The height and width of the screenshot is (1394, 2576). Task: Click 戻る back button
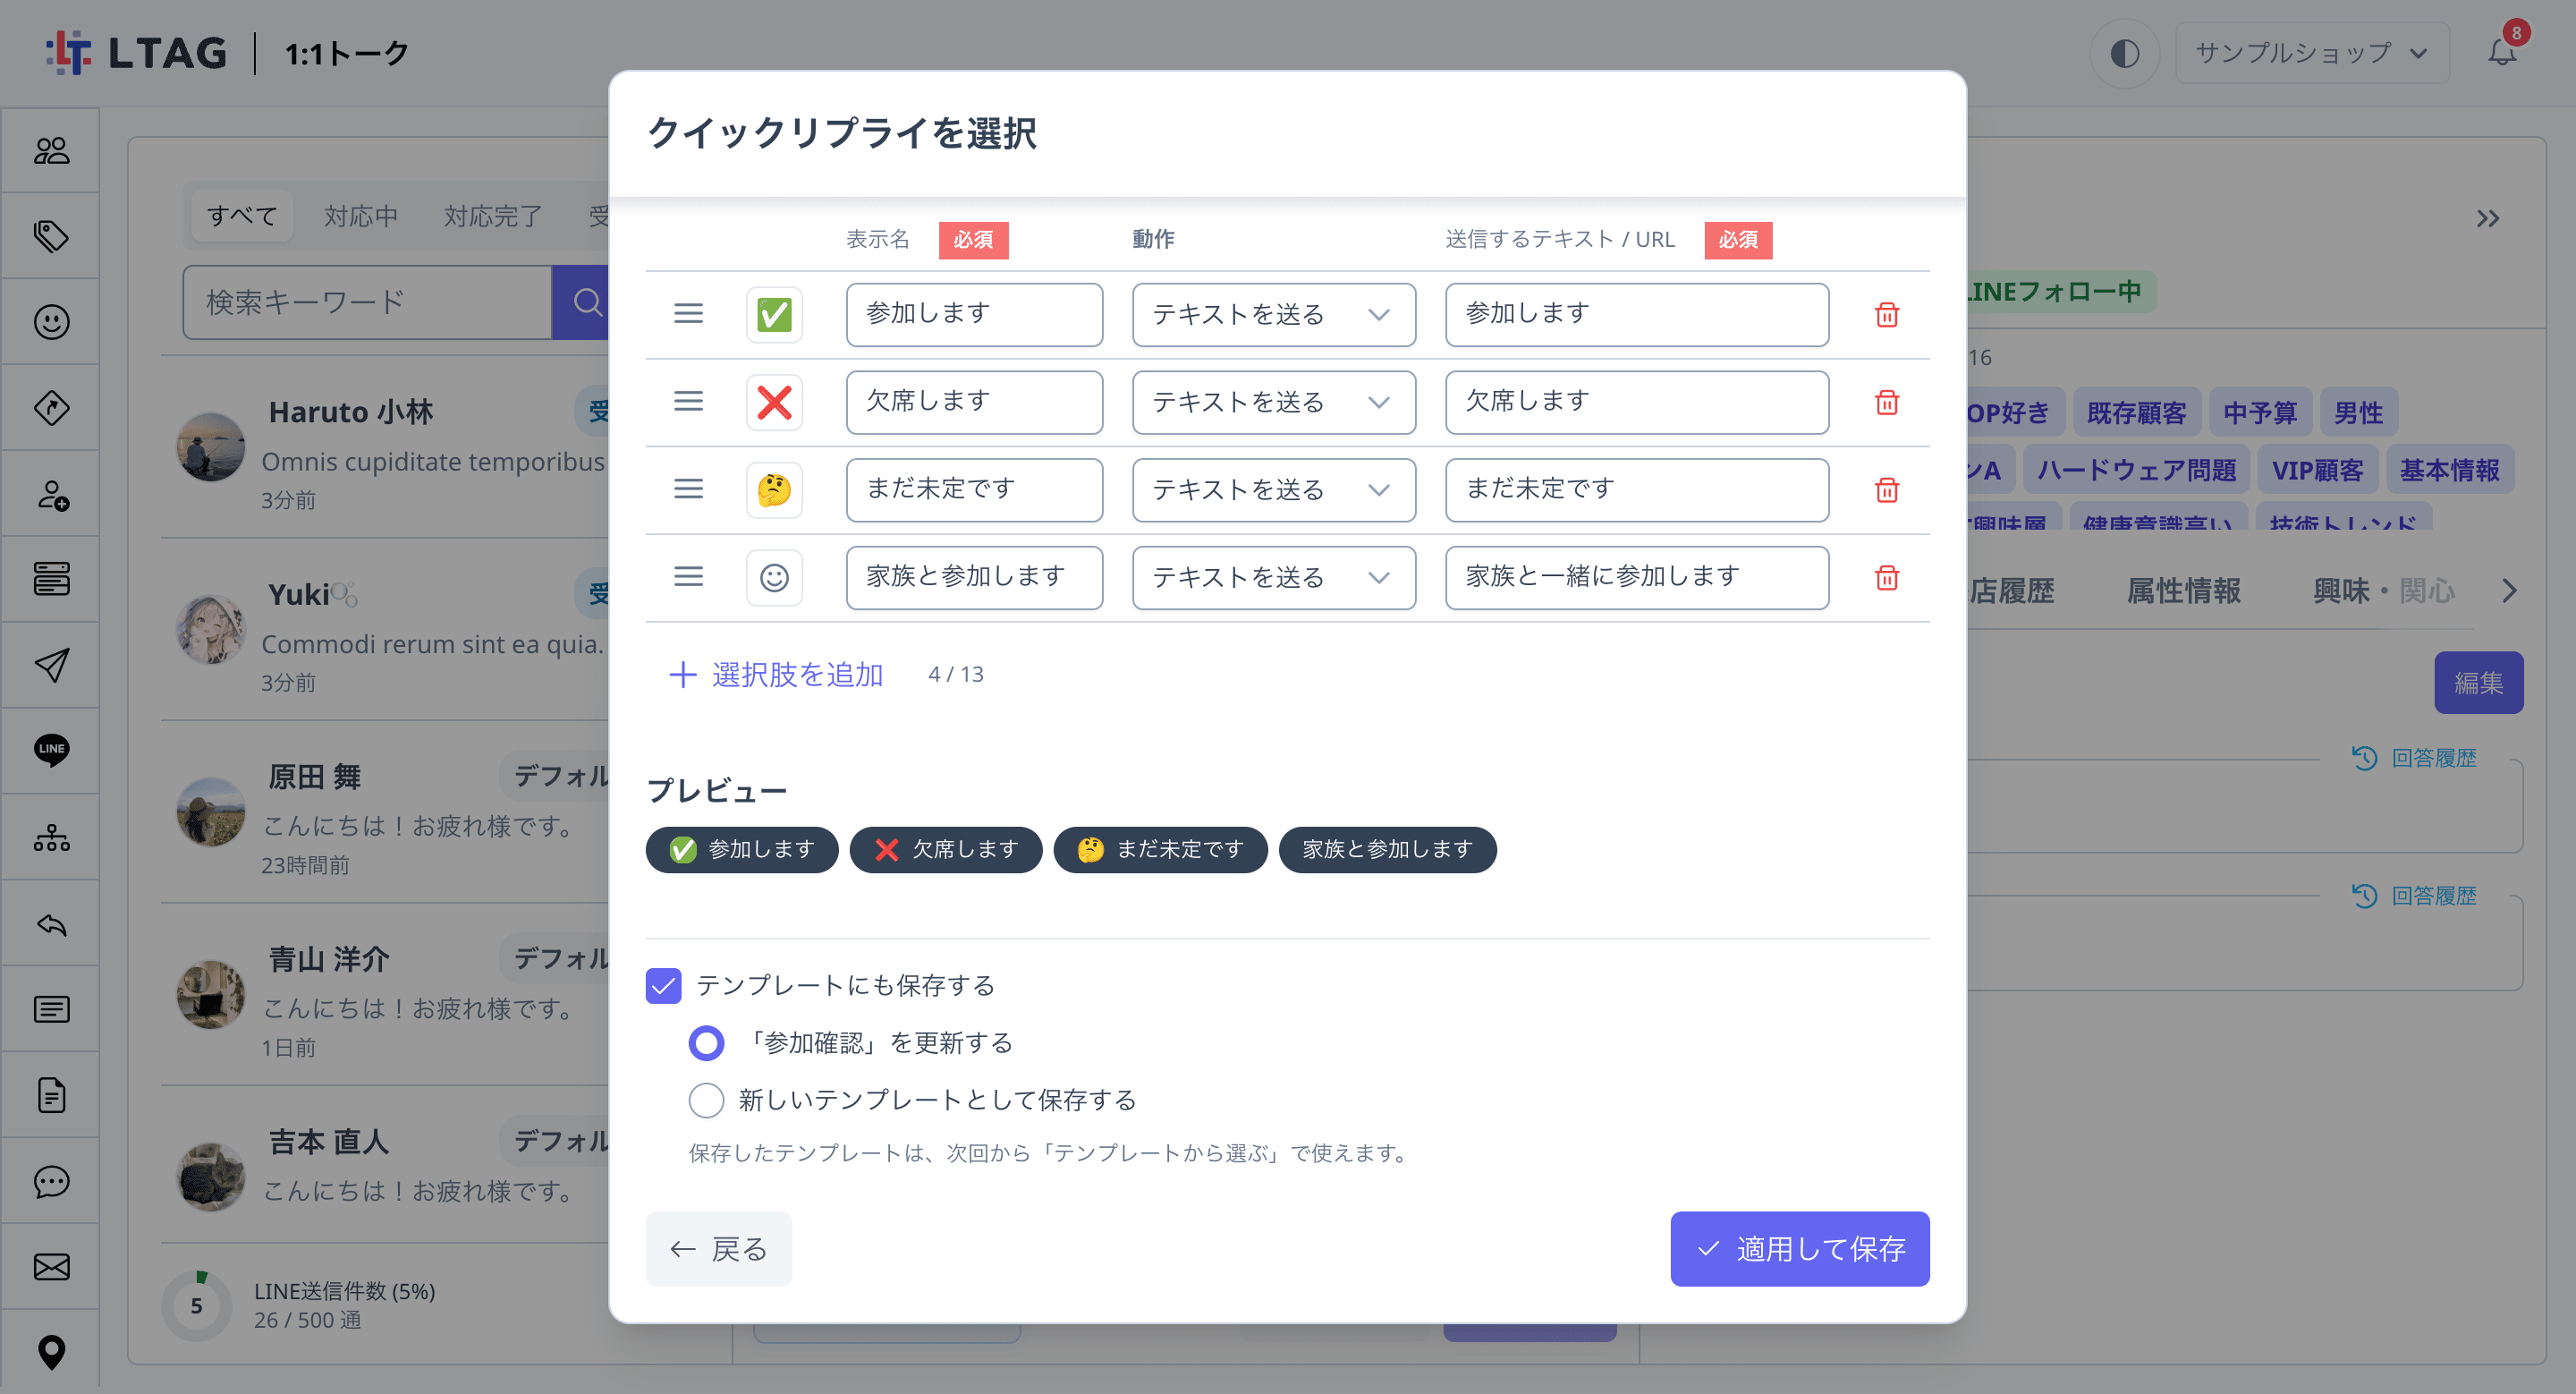pyautogui.click(x=718, y=1249)
